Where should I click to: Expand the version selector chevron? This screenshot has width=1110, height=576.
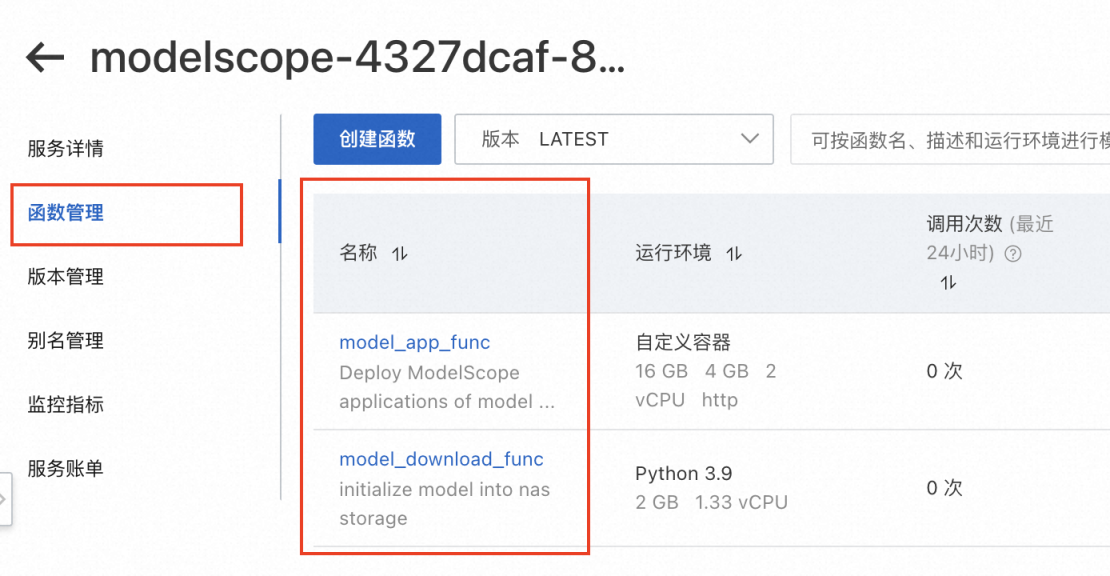[750, 139]
